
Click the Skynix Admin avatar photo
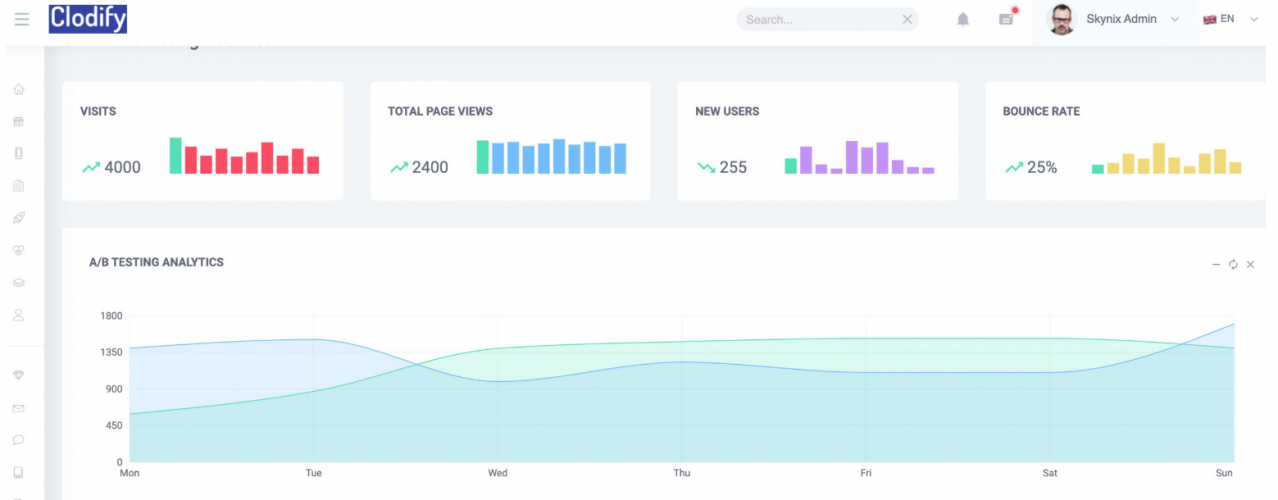coord(1062,19)
